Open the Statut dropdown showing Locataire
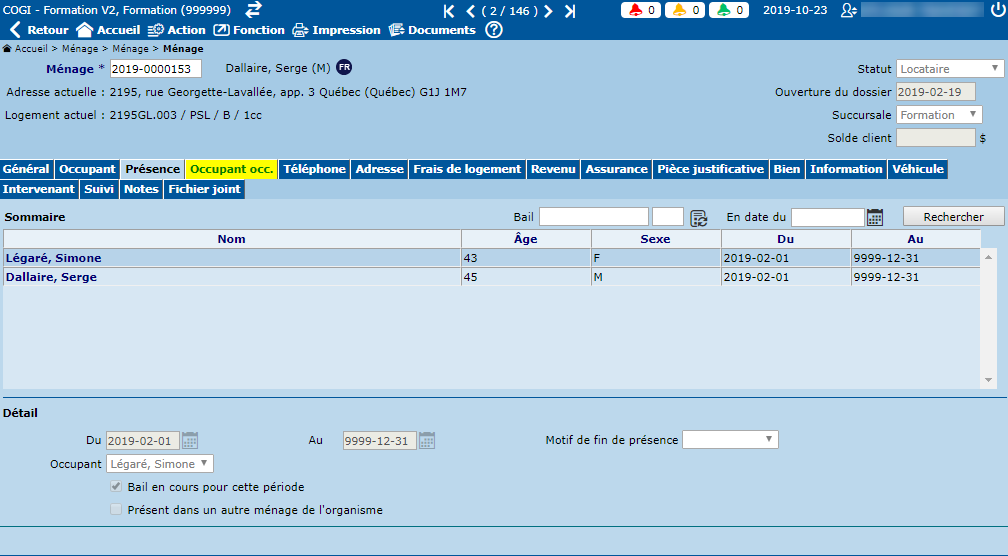Viewport: 1008px width, 556px height. [950, 69]
